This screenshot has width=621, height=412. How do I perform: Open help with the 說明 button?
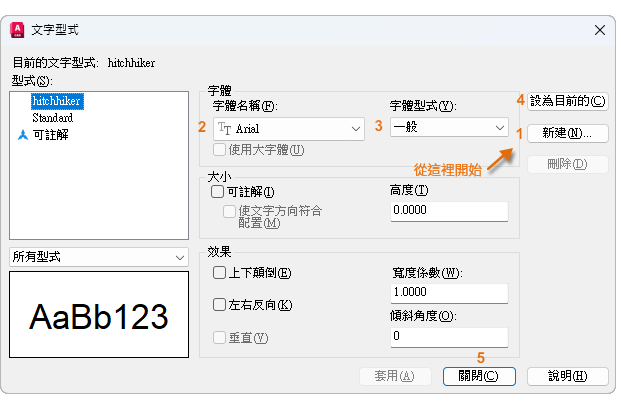[x=565, y=376]
